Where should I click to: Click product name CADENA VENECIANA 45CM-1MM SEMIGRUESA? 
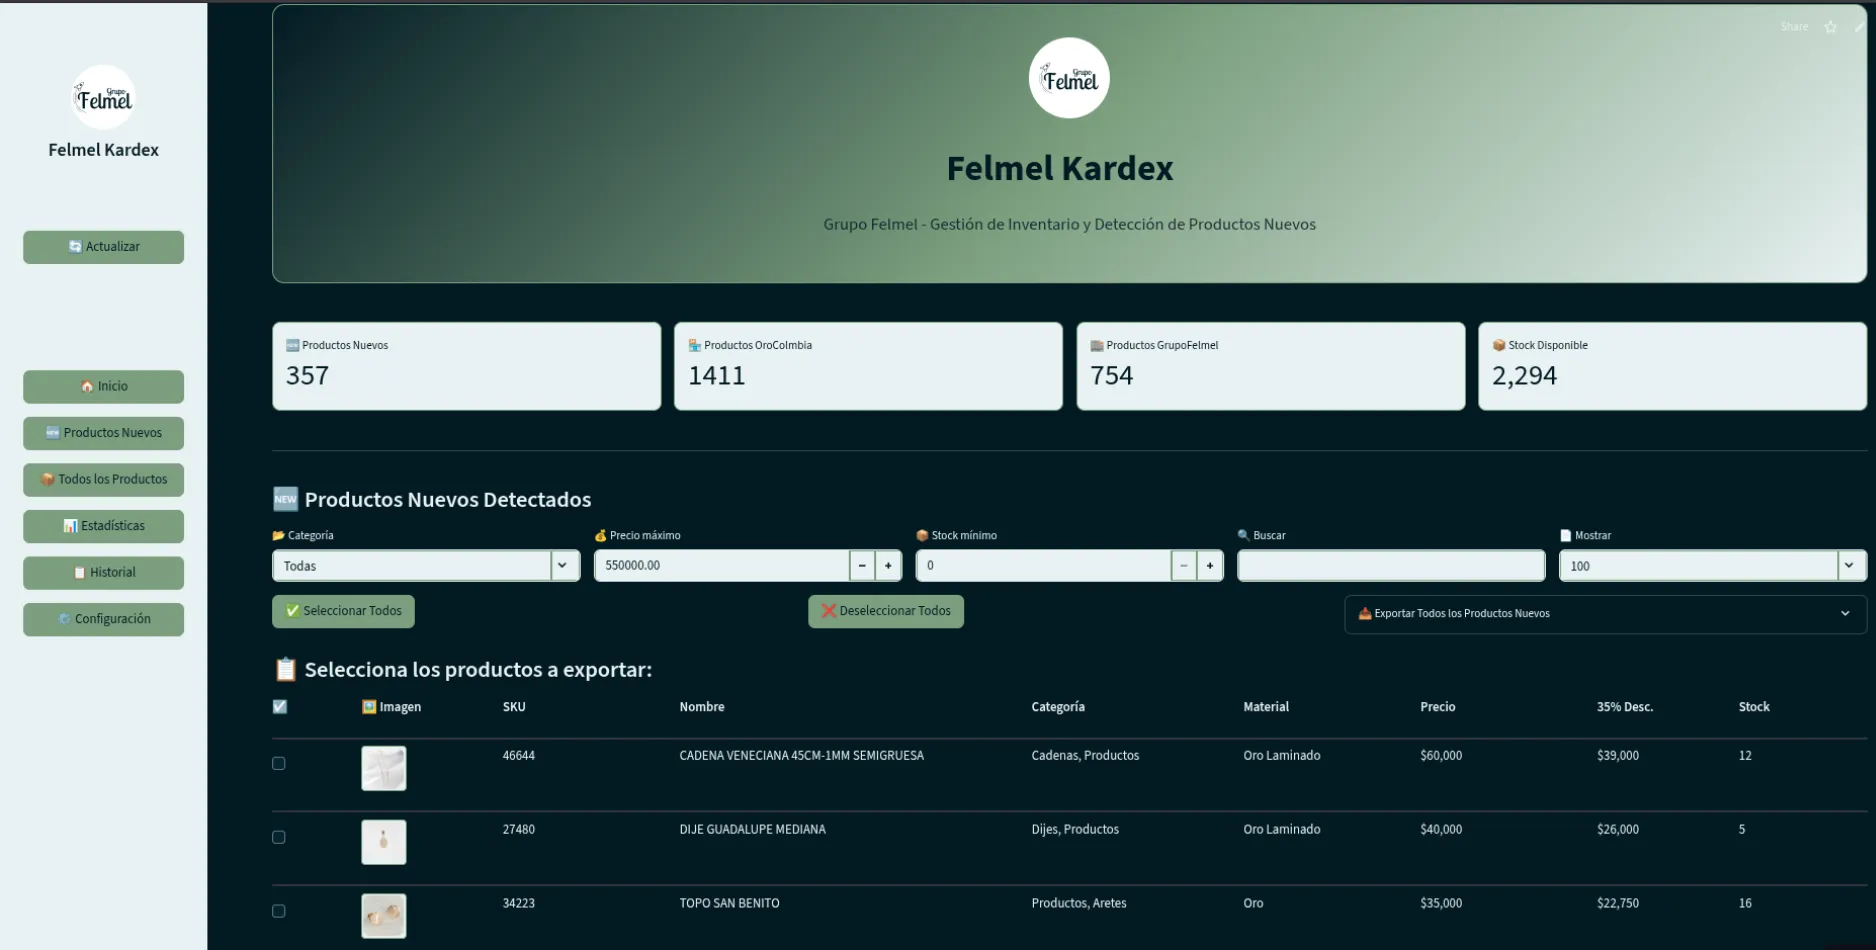pyautogui.click(x=802, y=756)
